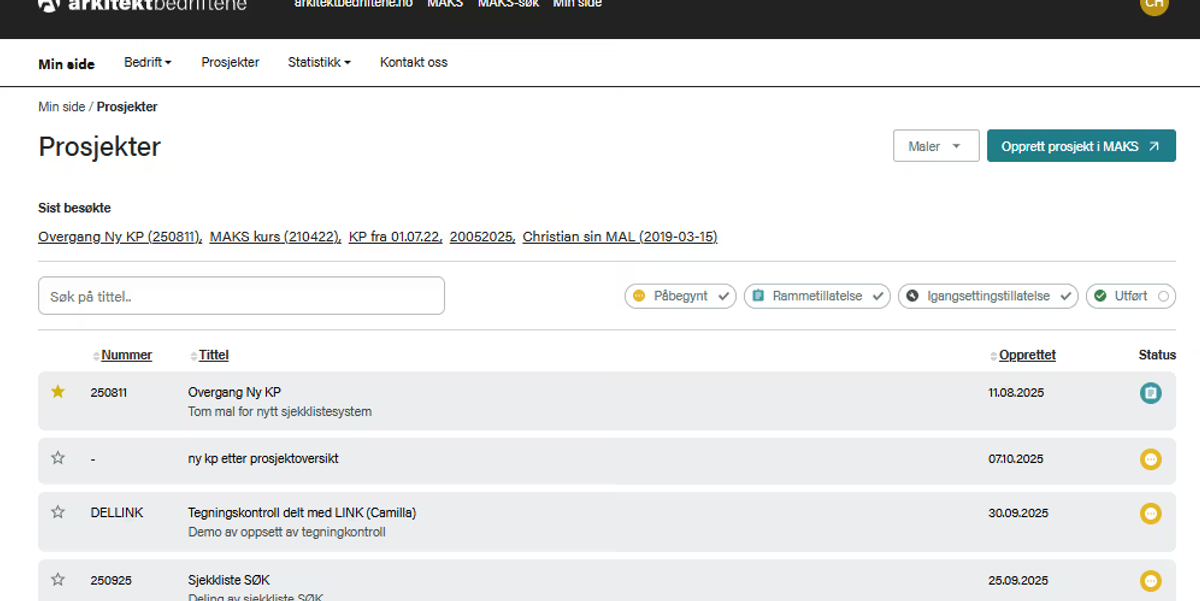The height and width of the screenshot is (601, 1200).
Task: Click date 25.09.2025
Action: tap(1018, 580)
